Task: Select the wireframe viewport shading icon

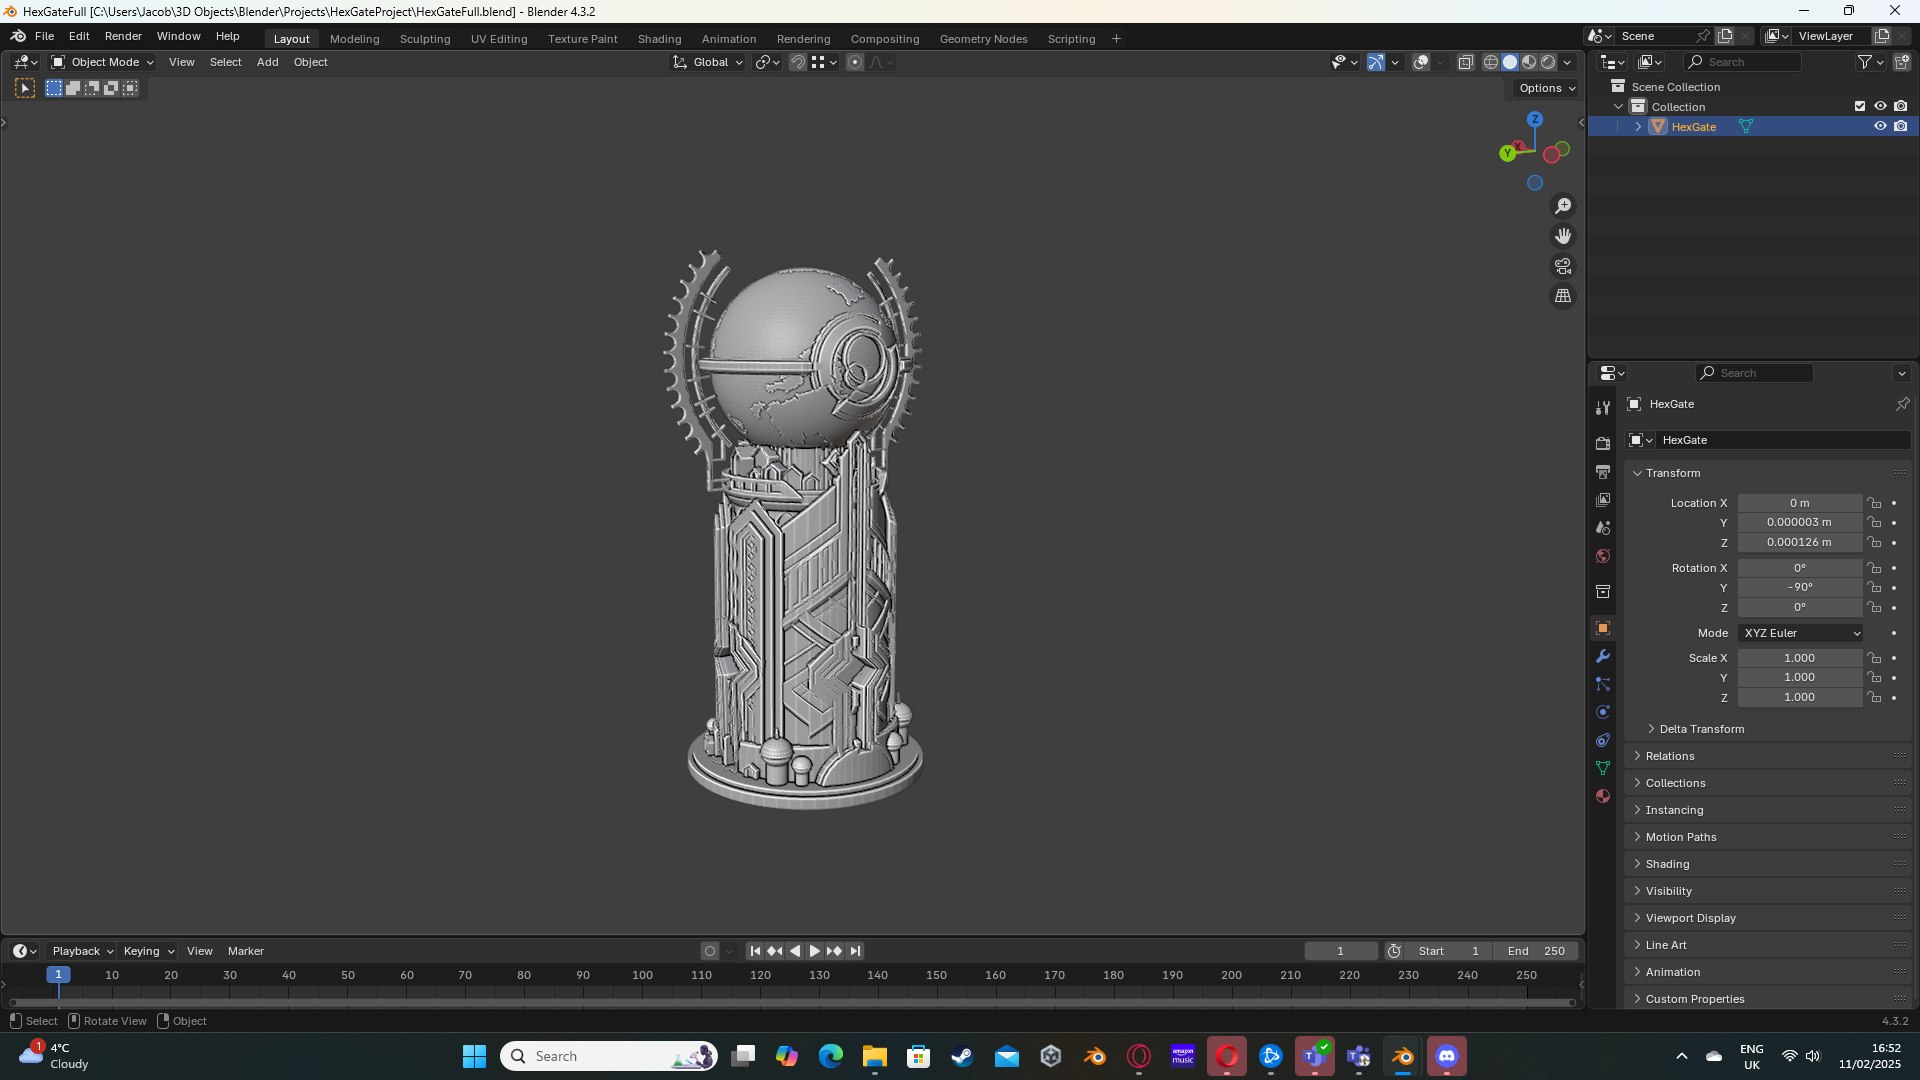Action: pos(1491,62)
